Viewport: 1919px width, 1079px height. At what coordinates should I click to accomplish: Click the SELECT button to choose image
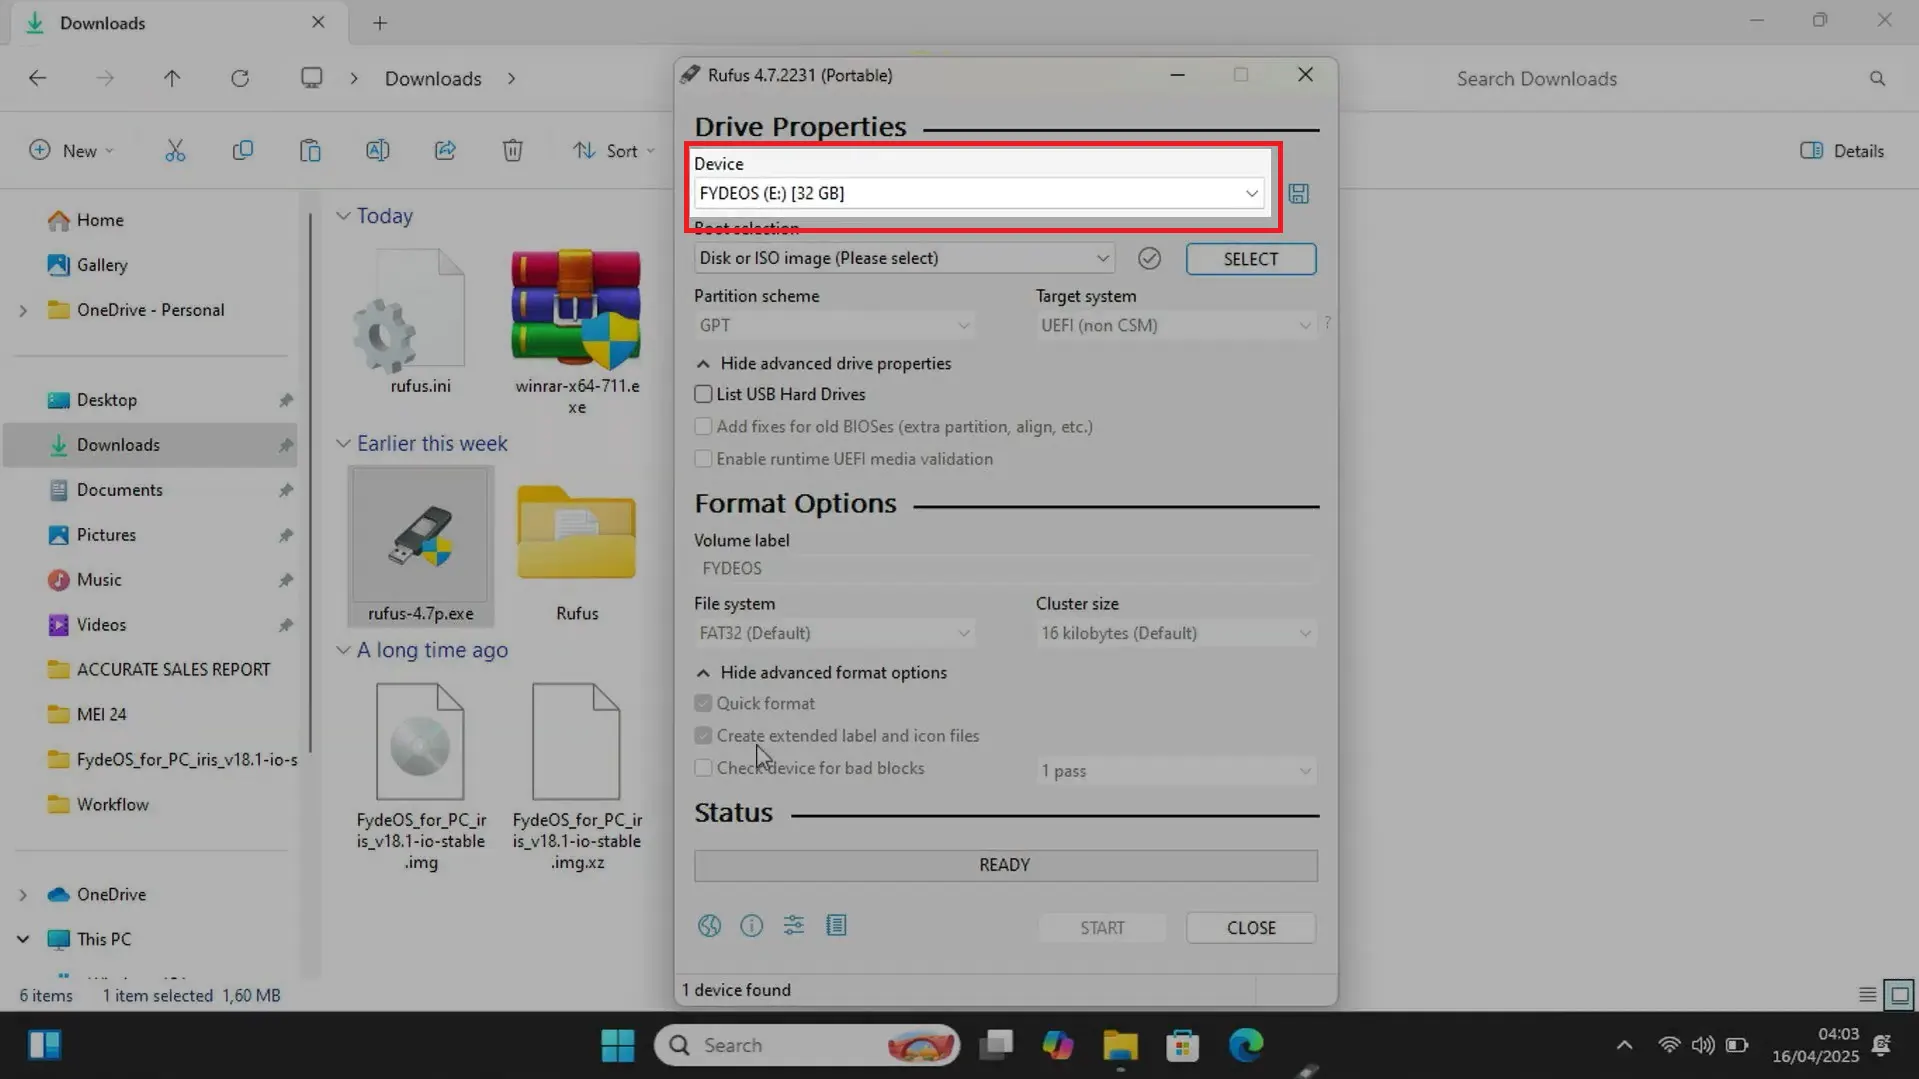1250,258
